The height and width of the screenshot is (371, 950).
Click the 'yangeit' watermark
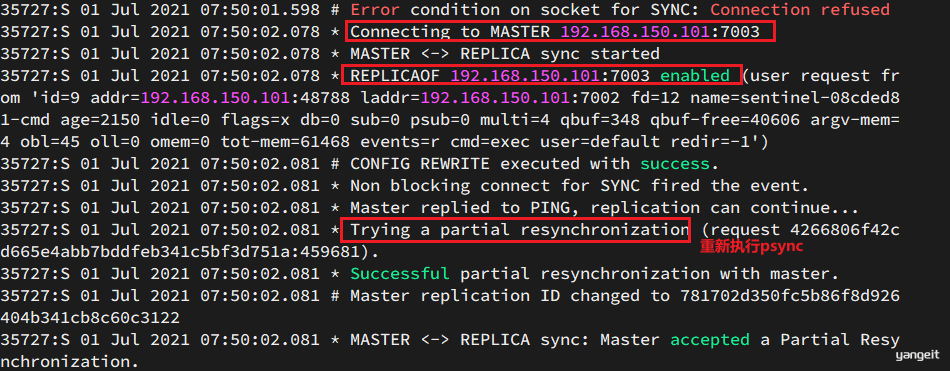click(916, 356)
